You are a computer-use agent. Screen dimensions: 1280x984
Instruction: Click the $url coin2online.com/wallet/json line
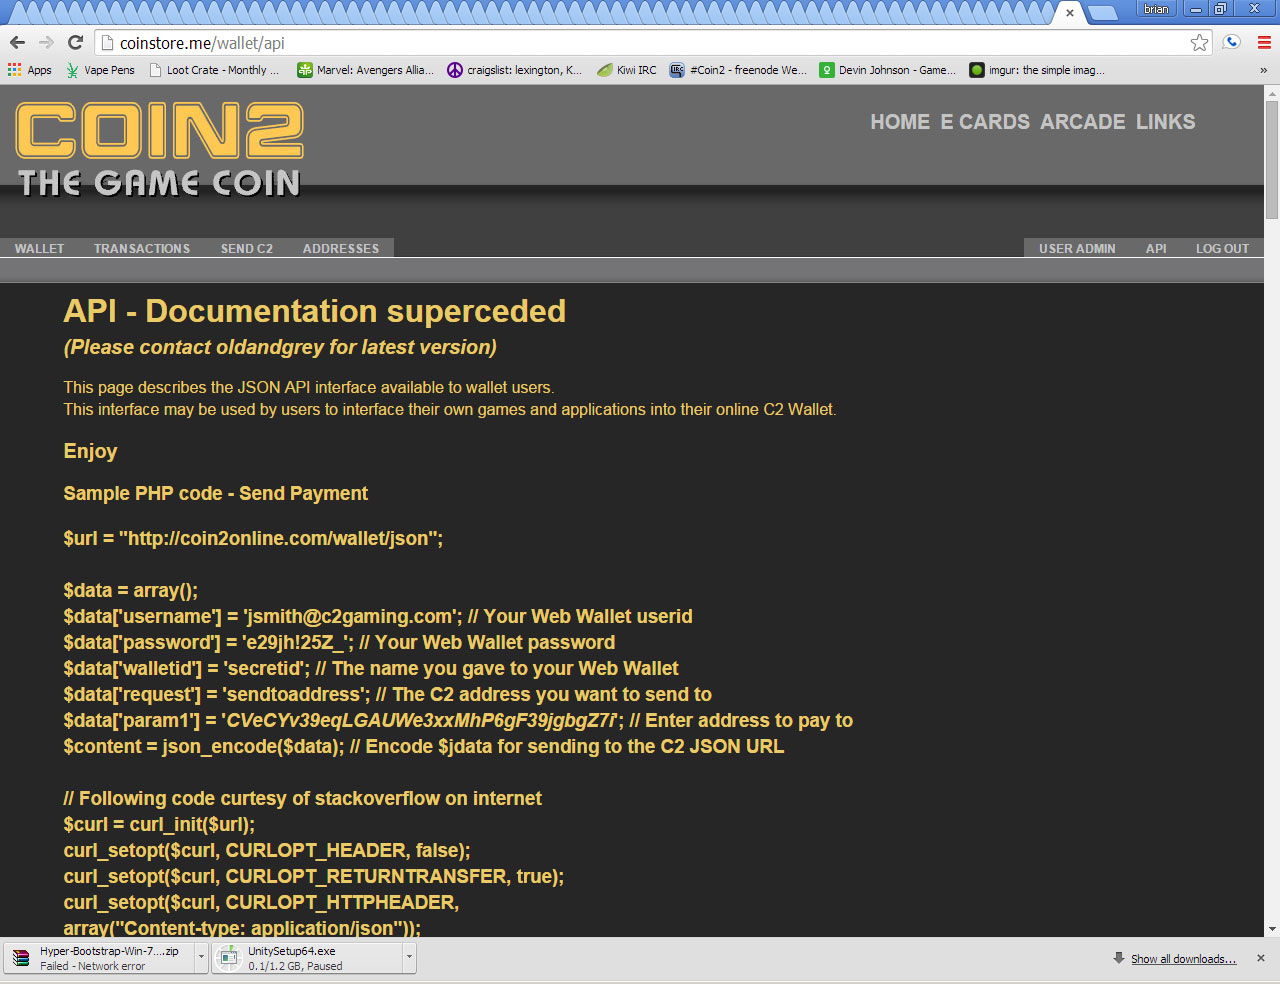253,538
